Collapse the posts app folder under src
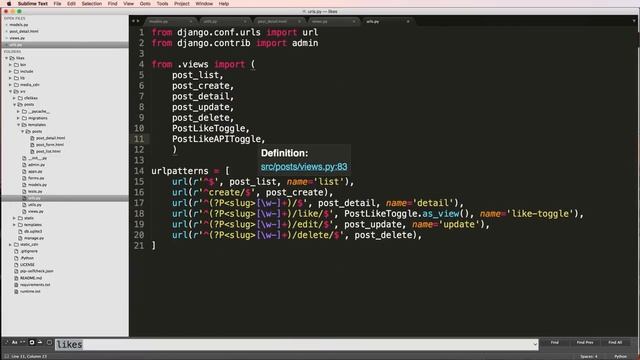This screenshot has width=640, height=360. (x=14, y=104)
